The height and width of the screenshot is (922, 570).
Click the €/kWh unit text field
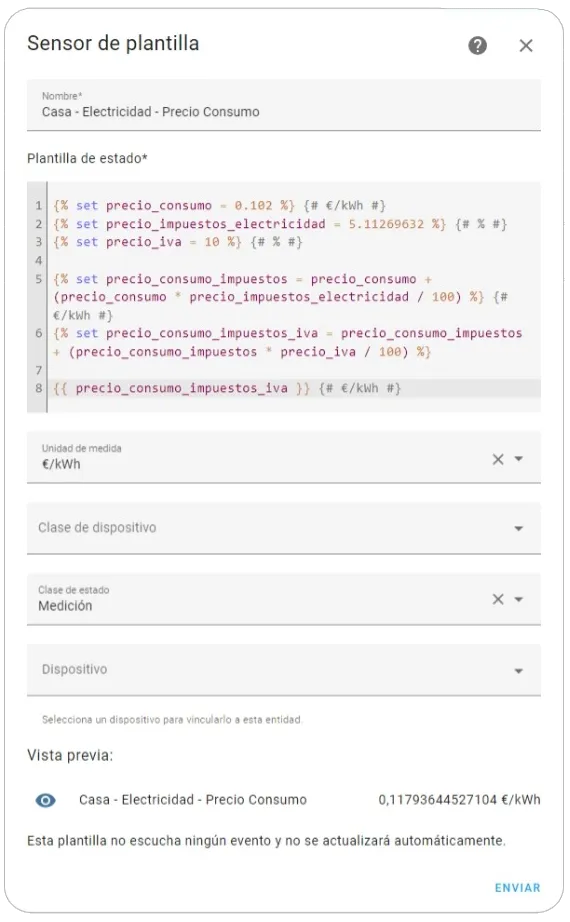[259, 457]
